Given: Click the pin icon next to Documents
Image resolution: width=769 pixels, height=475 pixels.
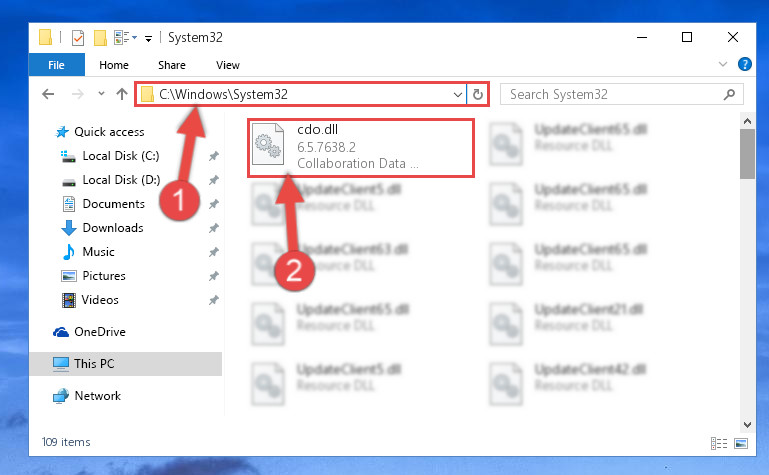Looking at the screenshot, I should coord(213,204).
